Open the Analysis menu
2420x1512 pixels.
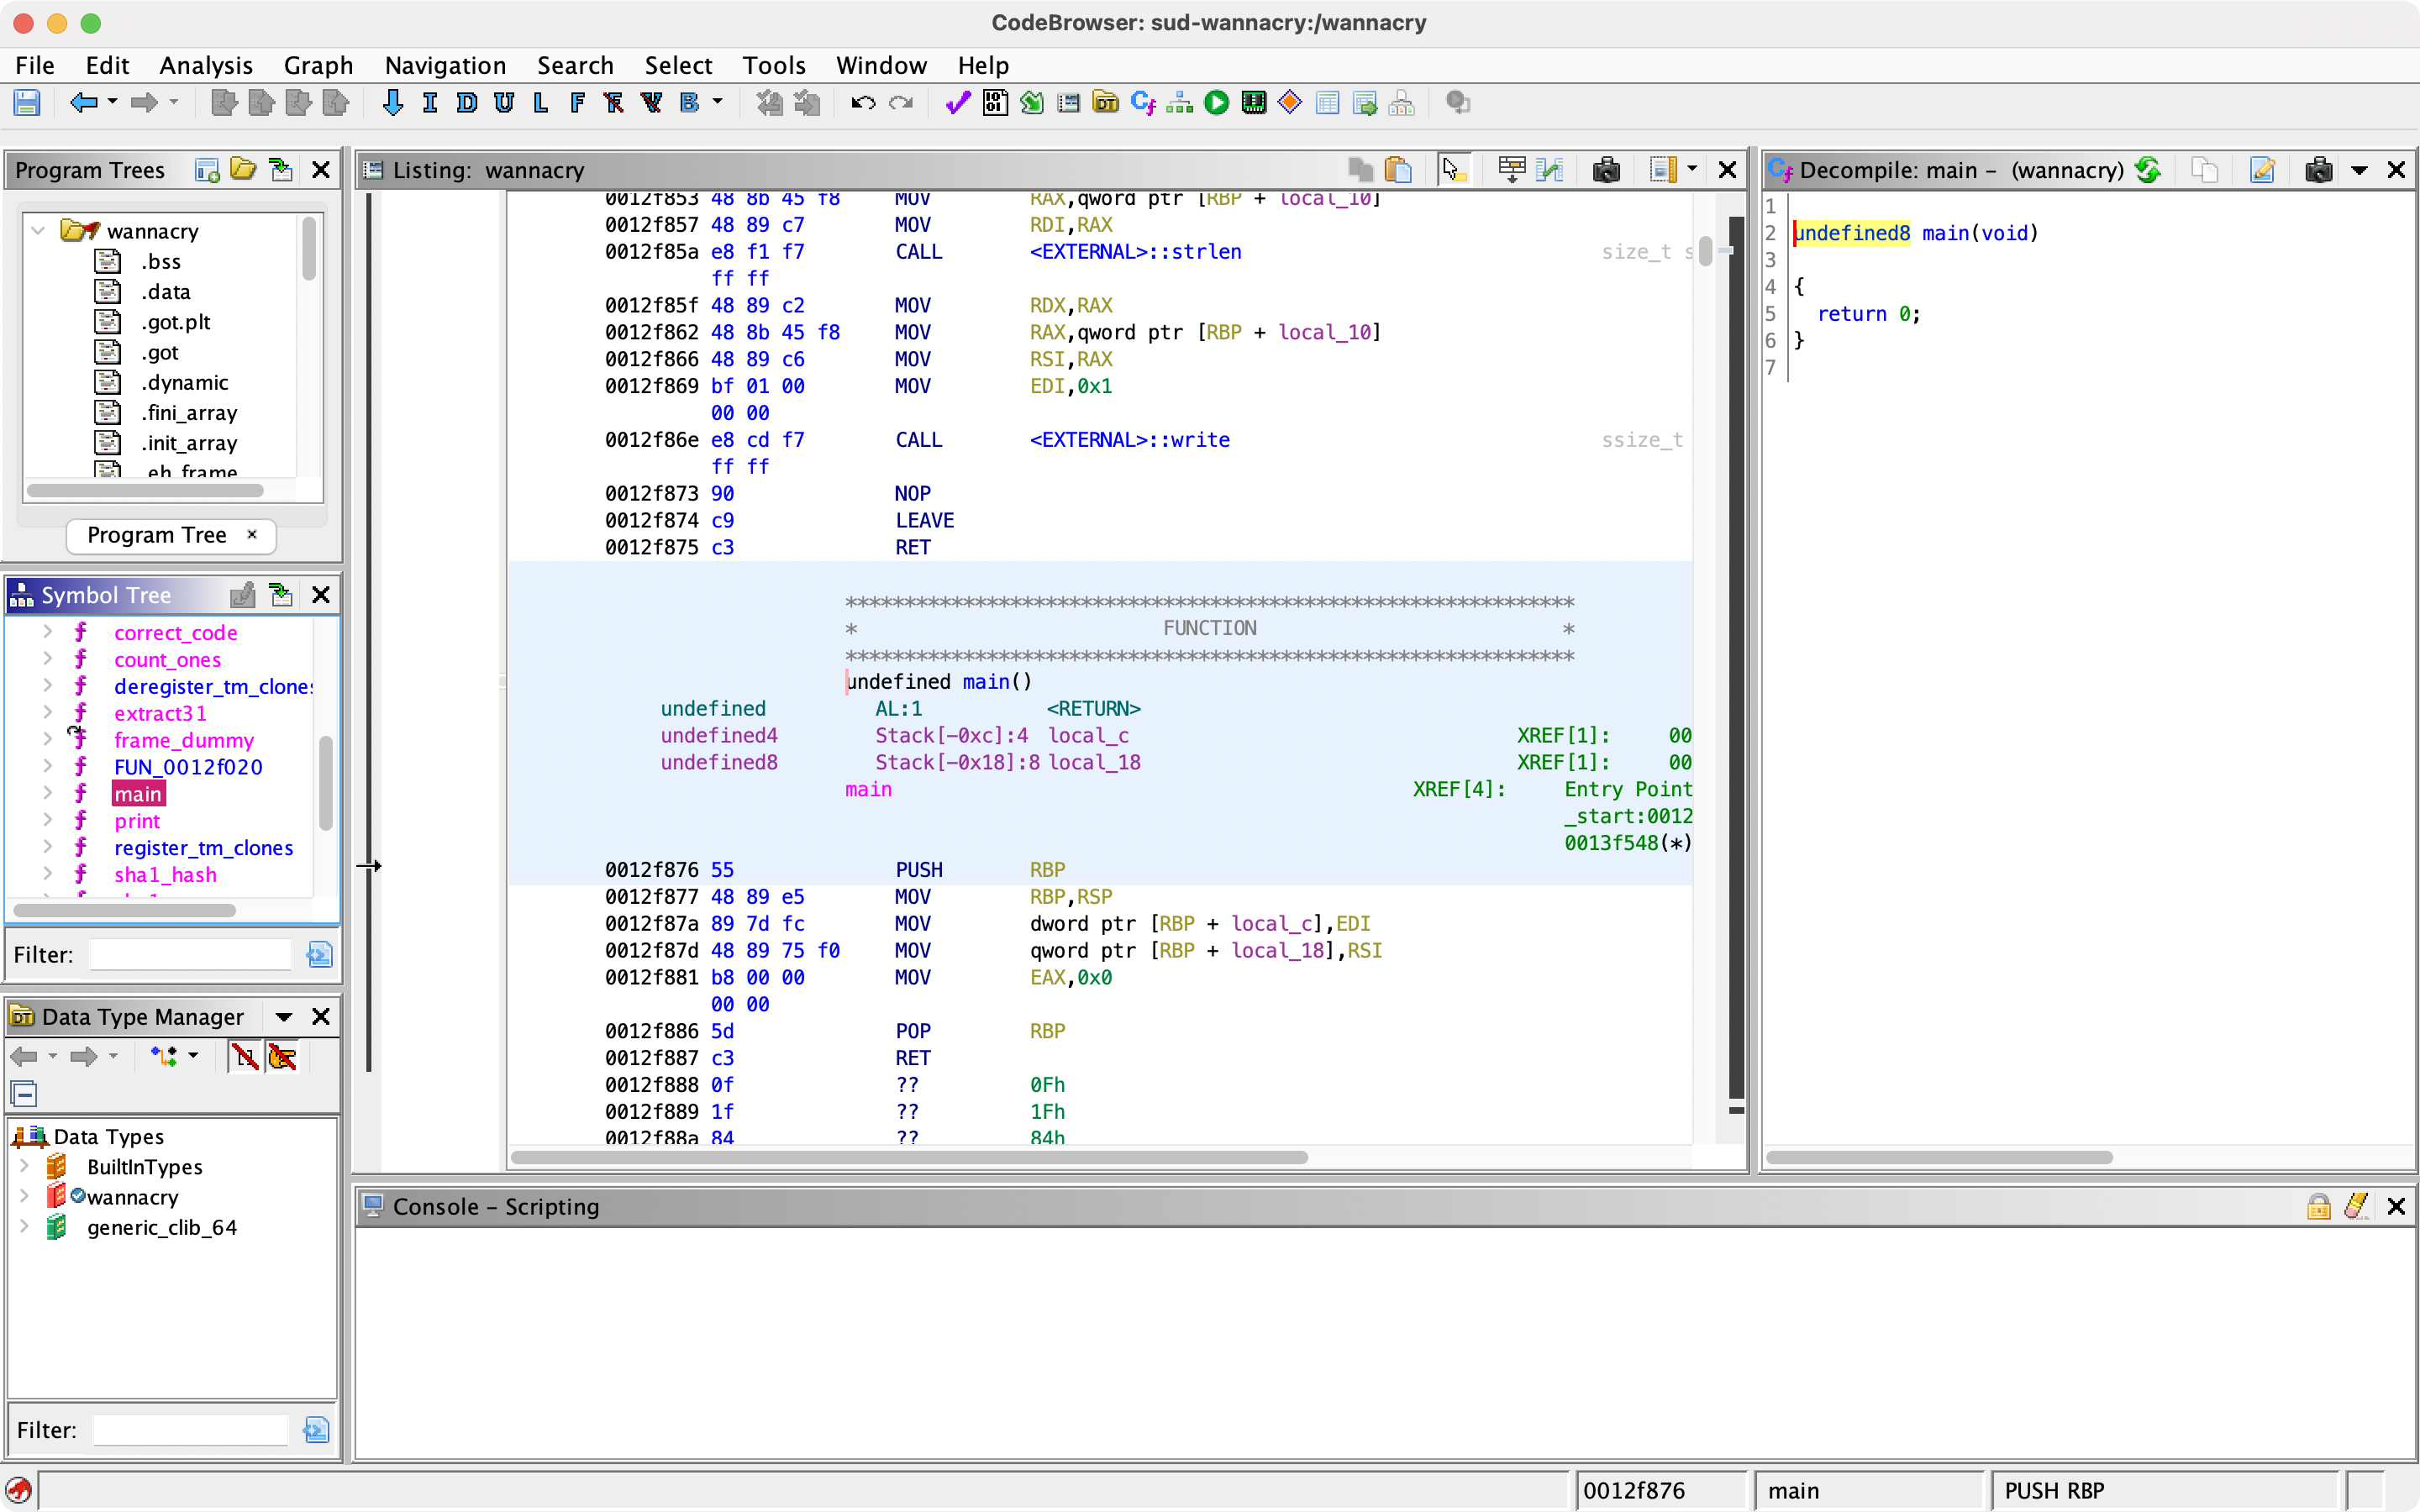click(206, 66)
